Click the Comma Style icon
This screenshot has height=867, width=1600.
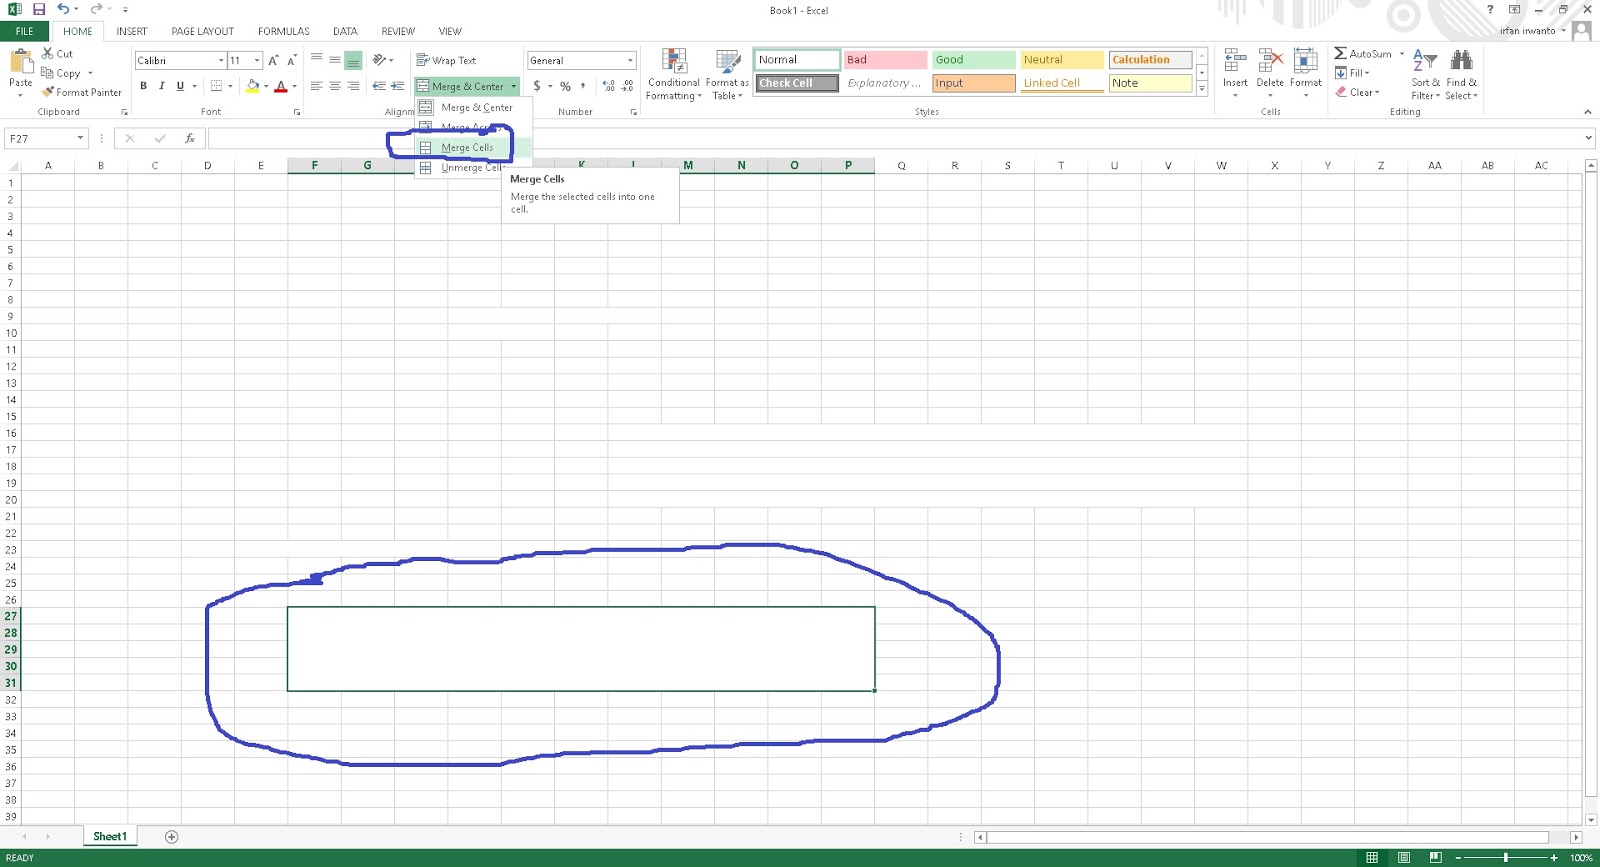pyautogui.click(x=583, y=86)
